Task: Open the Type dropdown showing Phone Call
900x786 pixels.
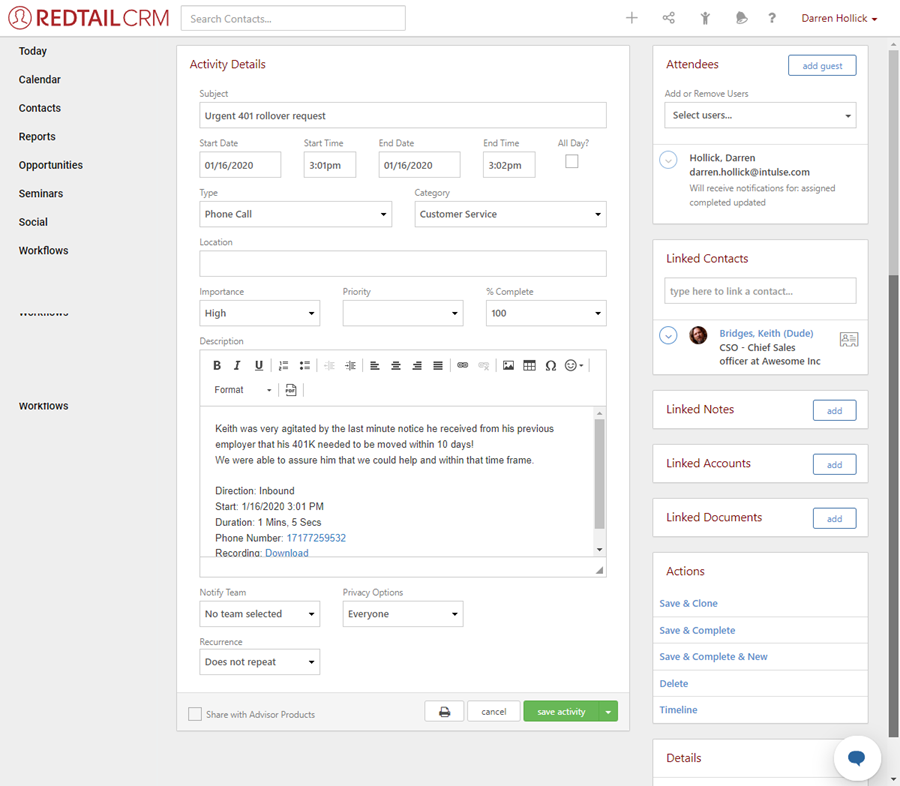Action: click(296, 214)
